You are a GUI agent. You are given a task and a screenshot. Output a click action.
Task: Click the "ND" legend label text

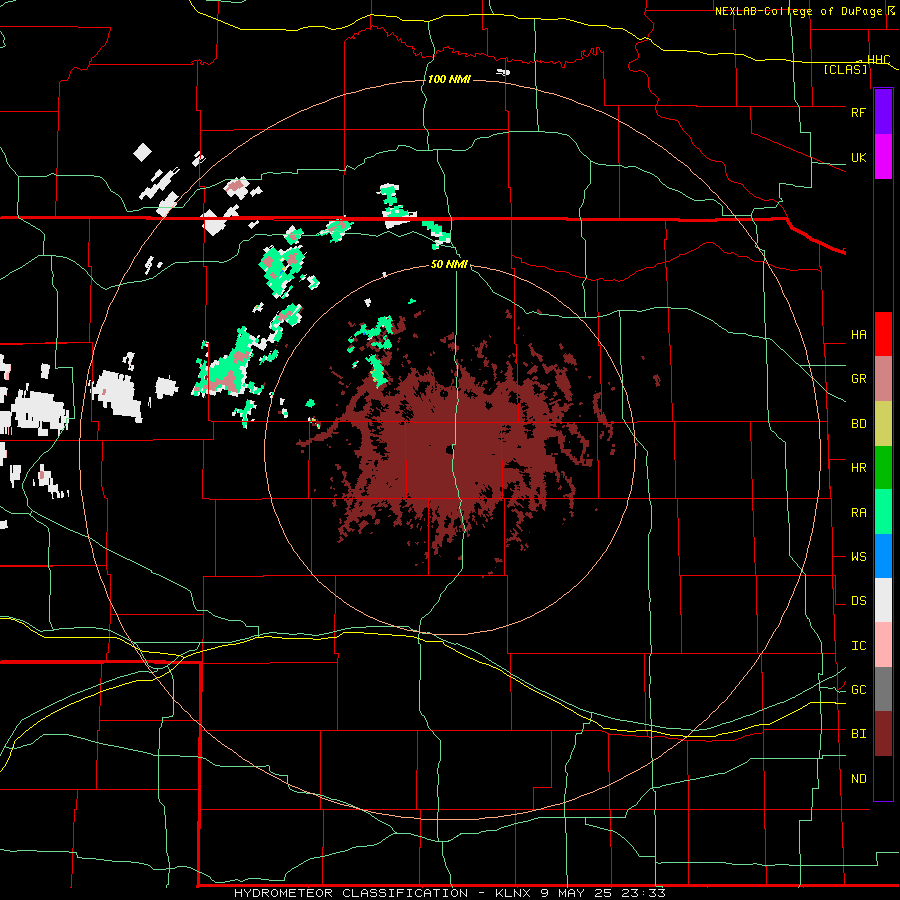click(x=858, y=778)
